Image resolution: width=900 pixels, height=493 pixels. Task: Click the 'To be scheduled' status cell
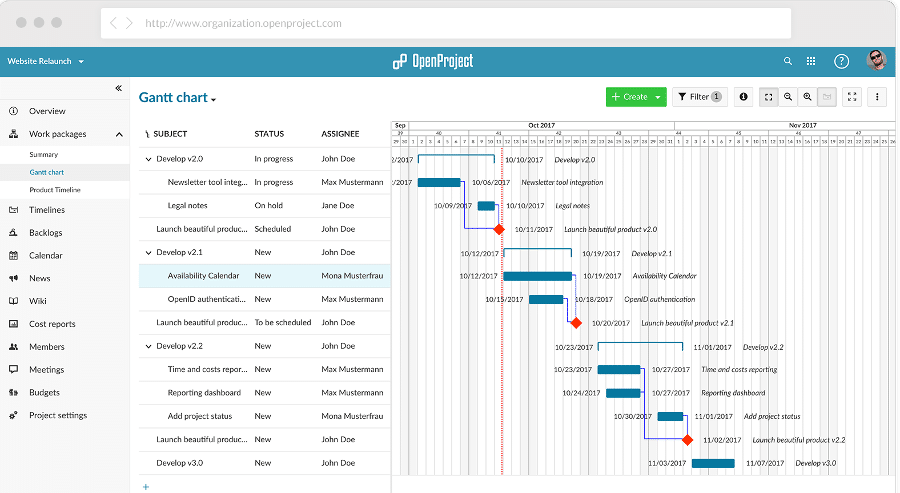click(x=283, y=323)
